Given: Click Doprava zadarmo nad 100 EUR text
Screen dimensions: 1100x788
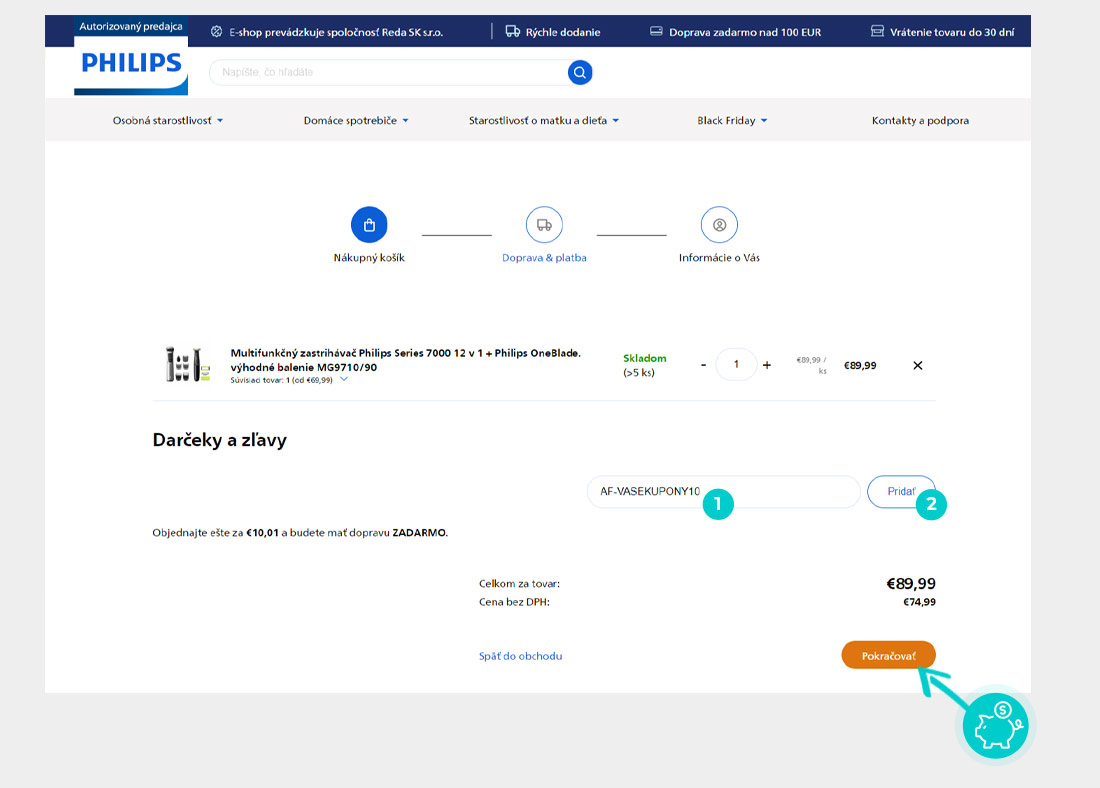Looking at the screenshot, I should [x=745, y=32].
